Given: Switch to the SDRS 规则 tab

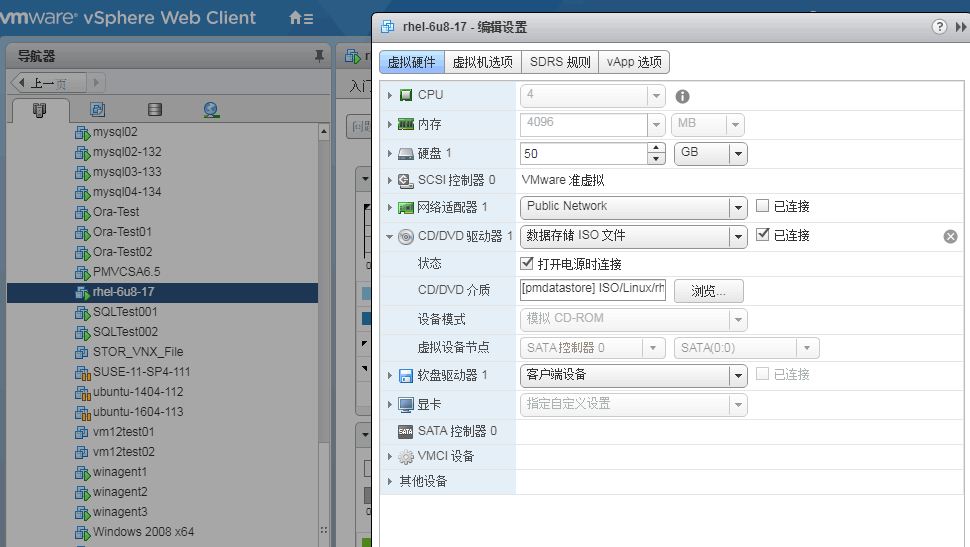Looking at the screenshot, I should tap(560, 62).
